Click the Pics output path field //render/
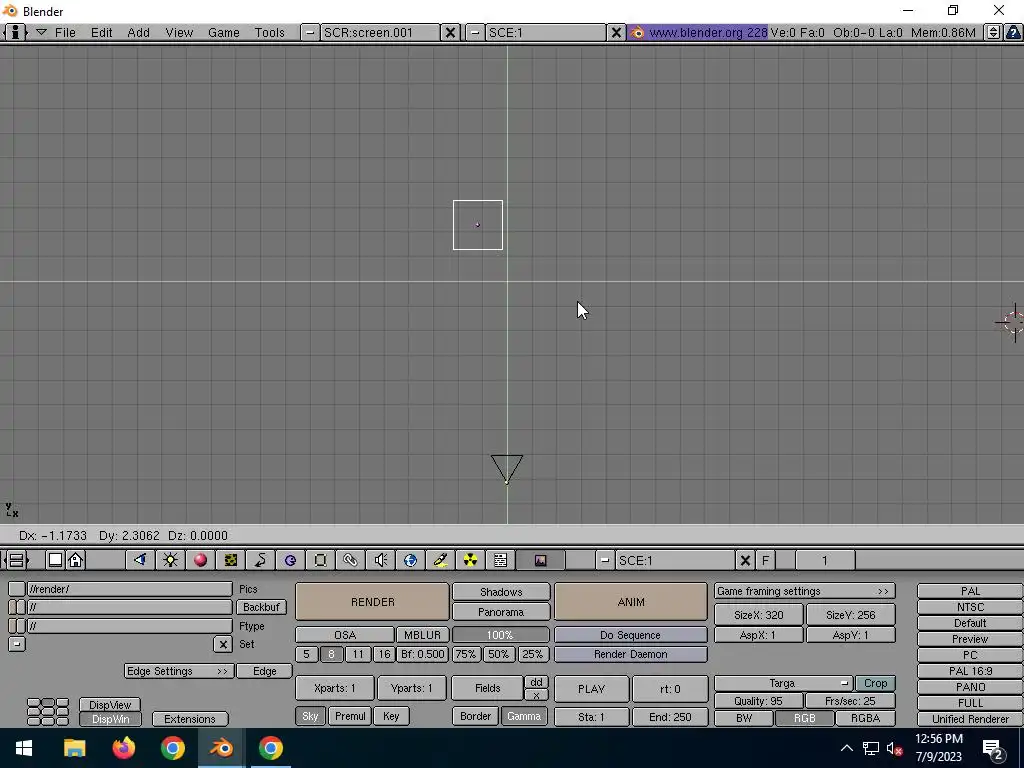The width and height of the screenshot is (1024, 768). (129, 589)
